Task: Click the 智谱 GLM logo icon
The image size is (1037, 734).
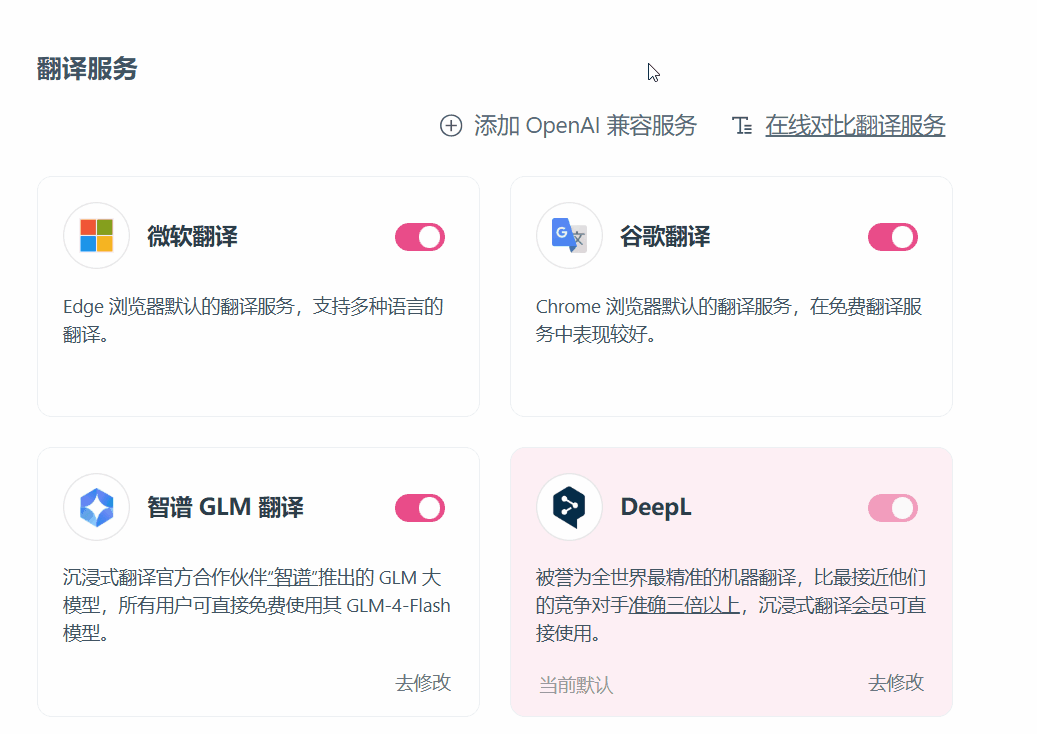Action: tap(97, 507)
